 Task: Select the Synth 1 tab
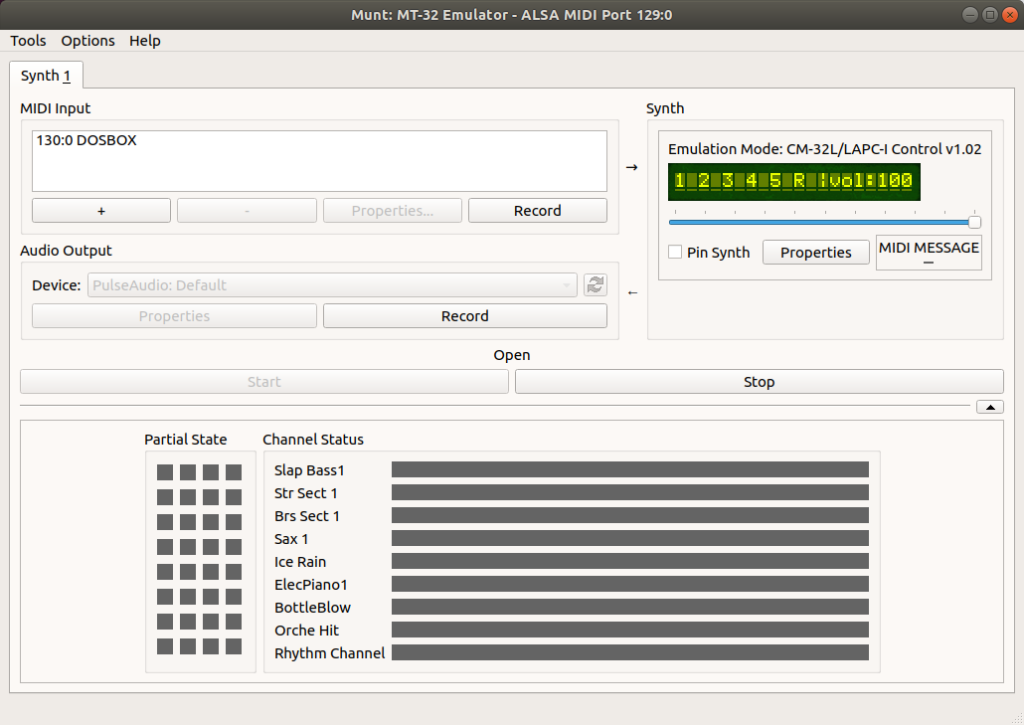46,76
